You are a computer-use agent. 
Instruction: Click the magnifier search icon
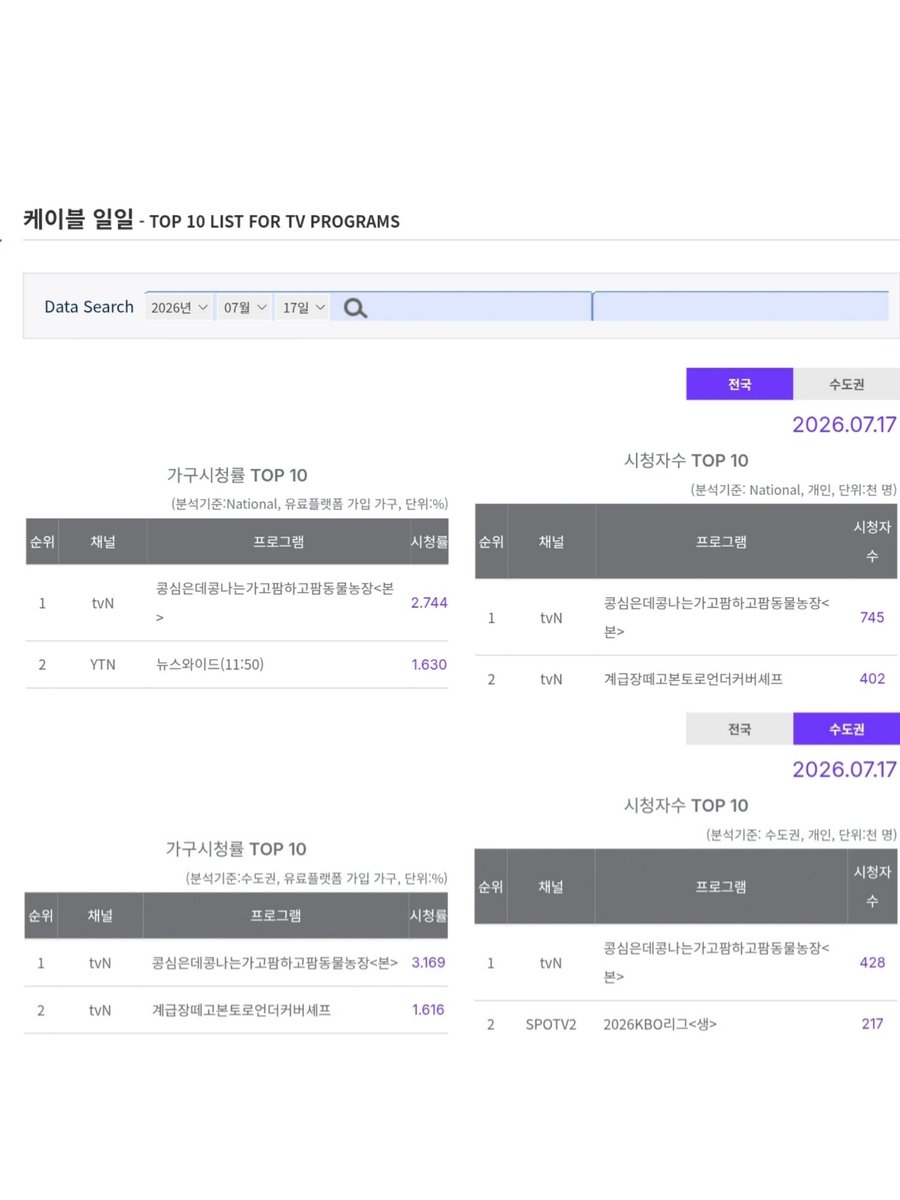pos(355,308)
